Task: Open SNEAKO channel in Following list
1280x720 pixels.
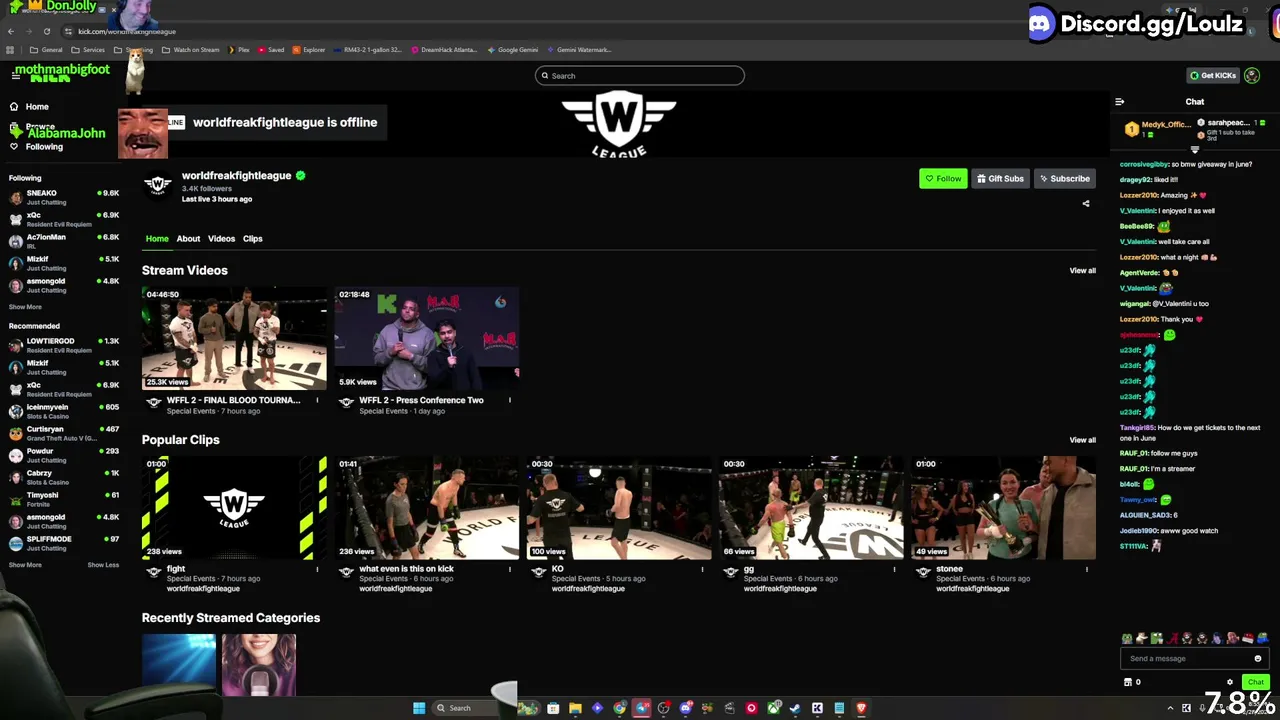Action: [63, 197]
